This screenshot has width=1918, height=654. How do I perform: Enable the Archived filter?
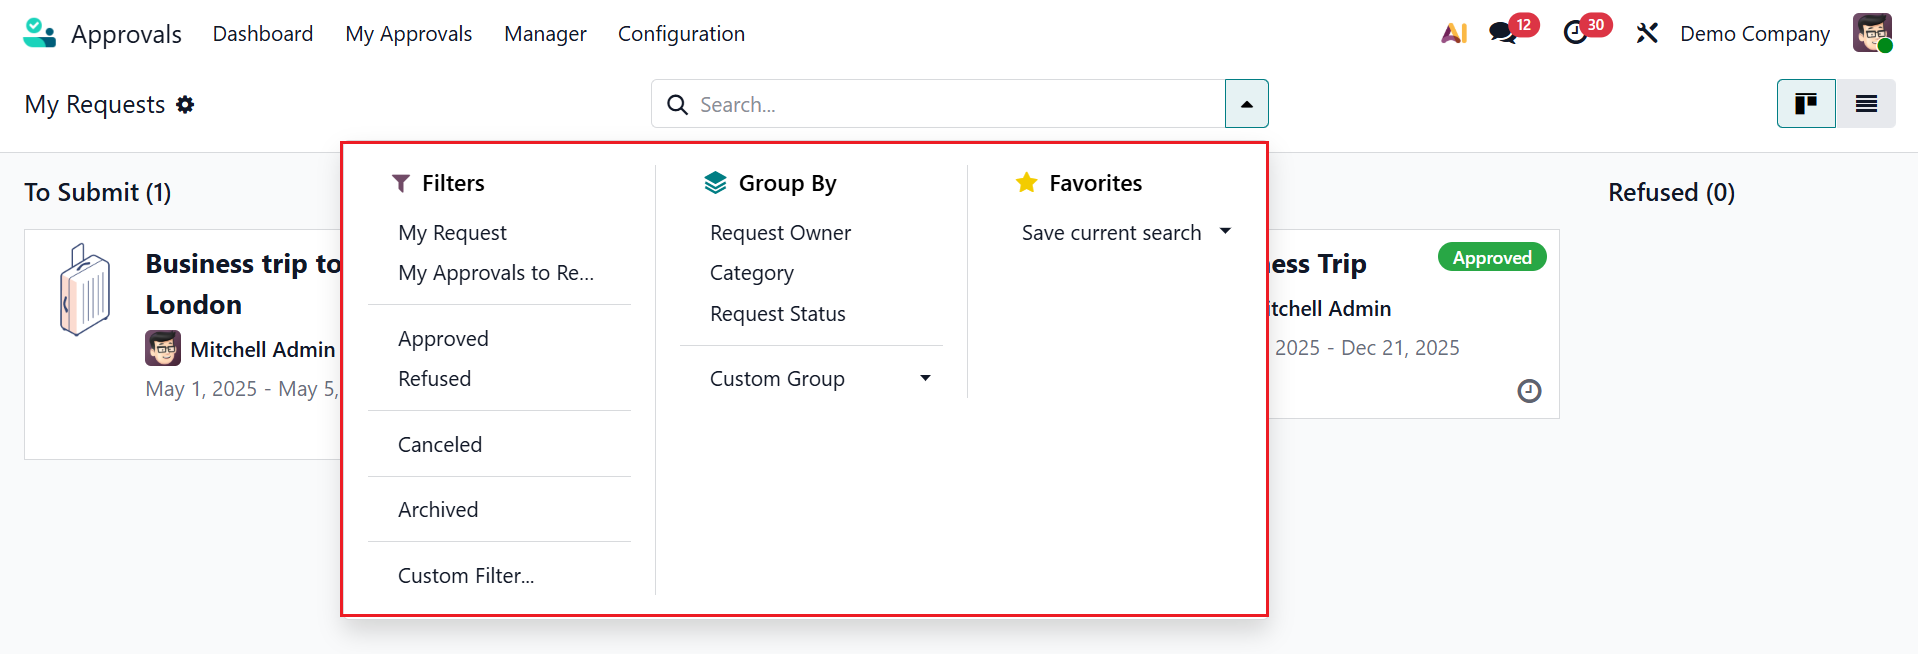[438, 510]
